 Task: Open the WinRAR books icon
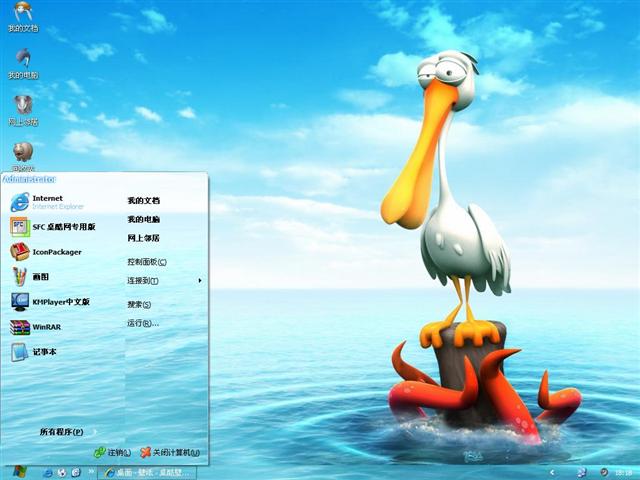pos(20,327)
